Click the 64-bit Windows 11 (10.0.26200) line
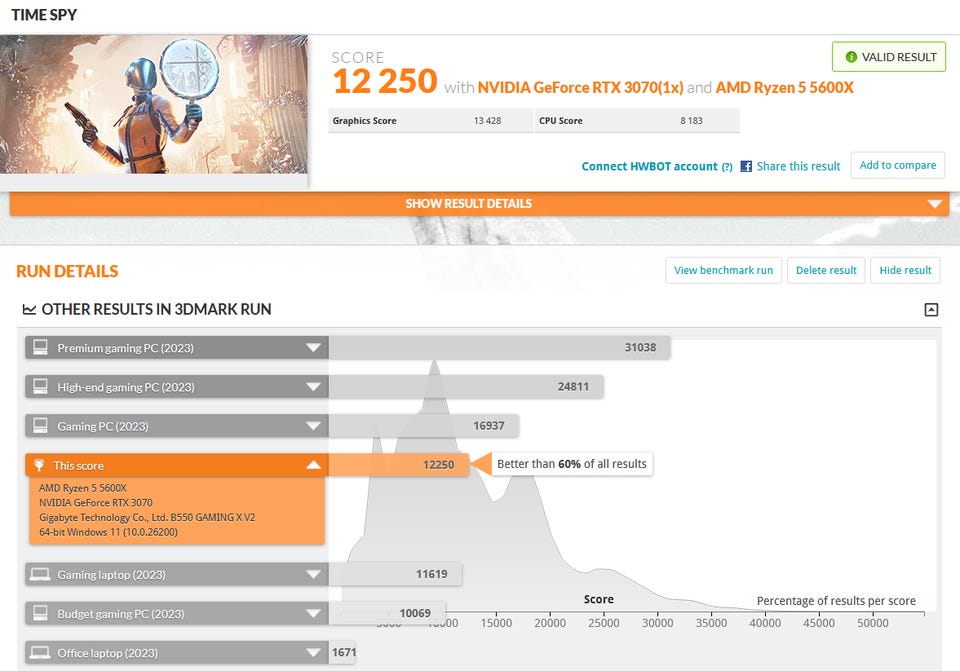The width and height of the screenshot is (960, 671). [108, 532]
